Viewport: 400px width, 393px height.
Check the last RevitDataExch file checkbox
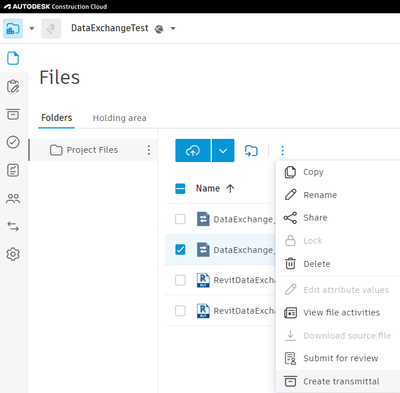(180, 311)
